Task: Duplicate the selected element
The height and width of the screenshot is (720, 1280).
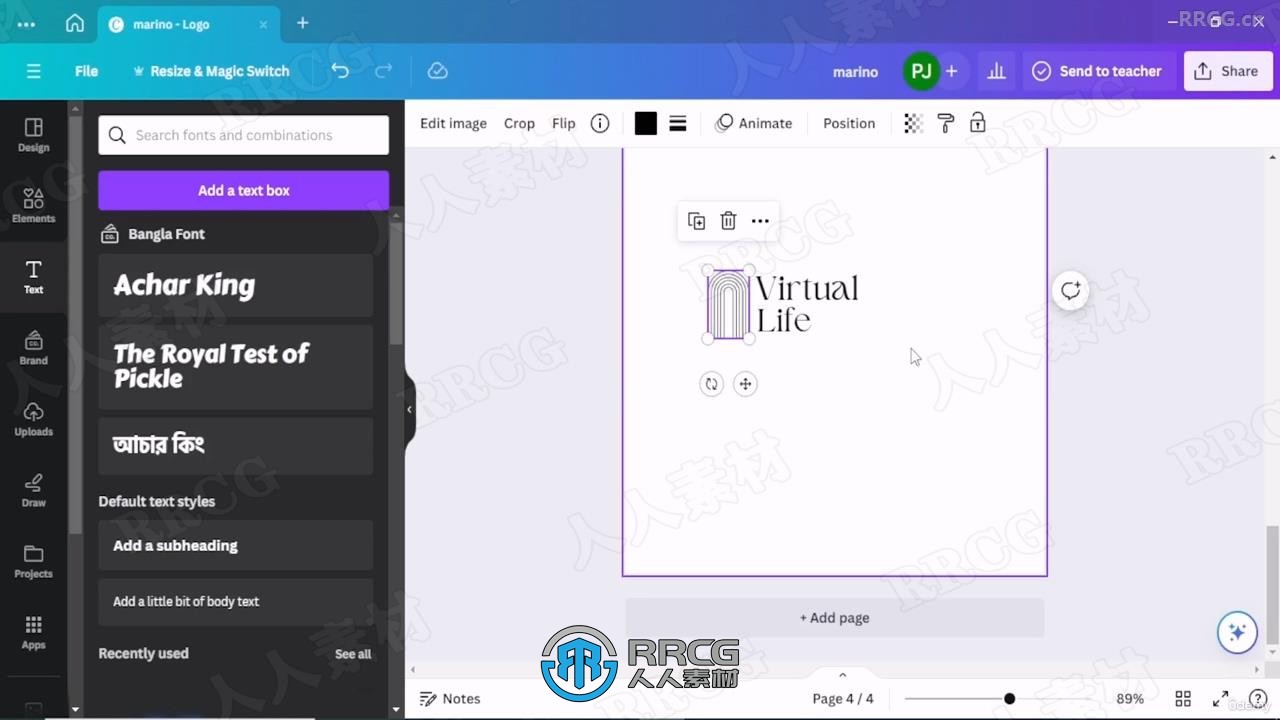Action: (x=697, y=221)
